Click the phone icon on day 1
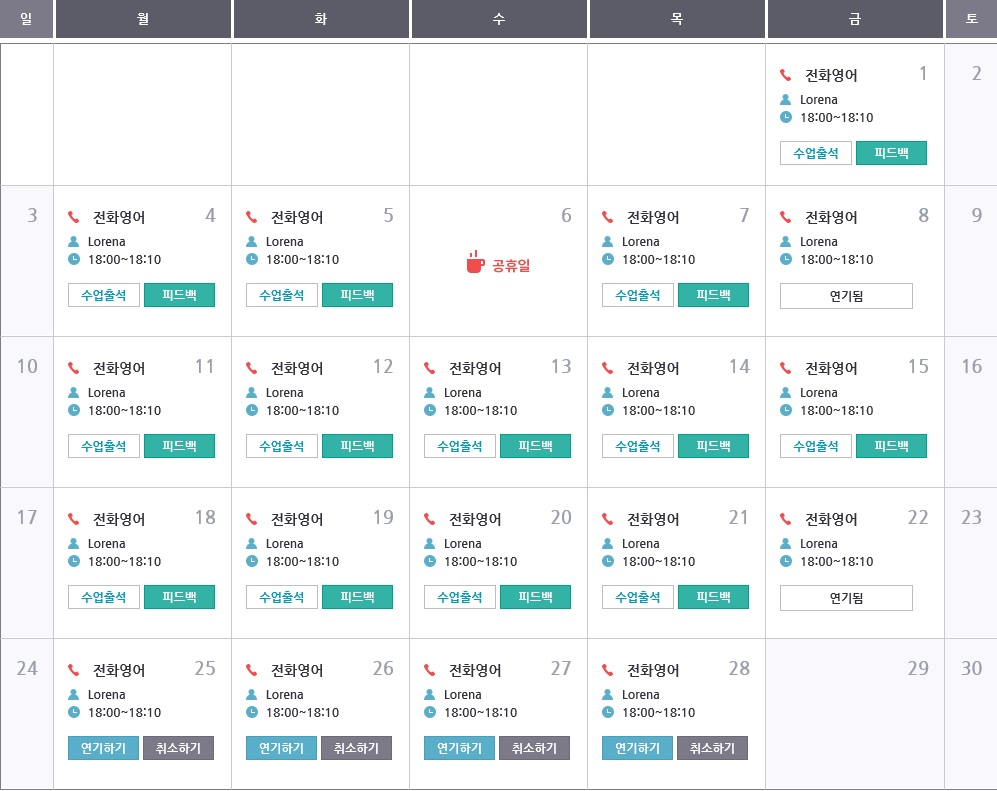Screen dimensions: 997x791 coord(786,75)
